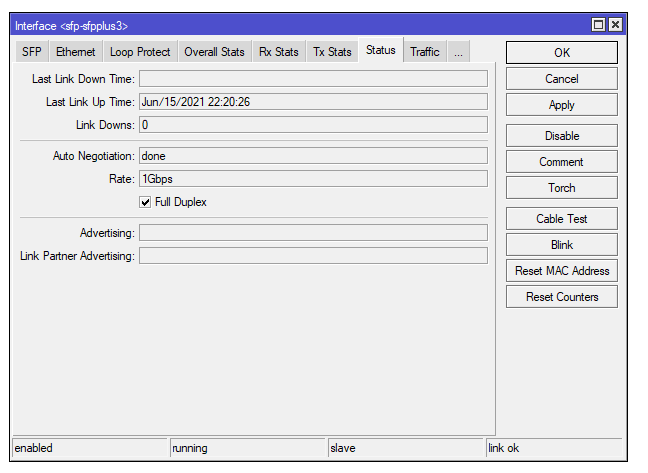The image size is (648, 473).
Task: Click the 'link ok' status bar entry
Action: click(554, 448)
